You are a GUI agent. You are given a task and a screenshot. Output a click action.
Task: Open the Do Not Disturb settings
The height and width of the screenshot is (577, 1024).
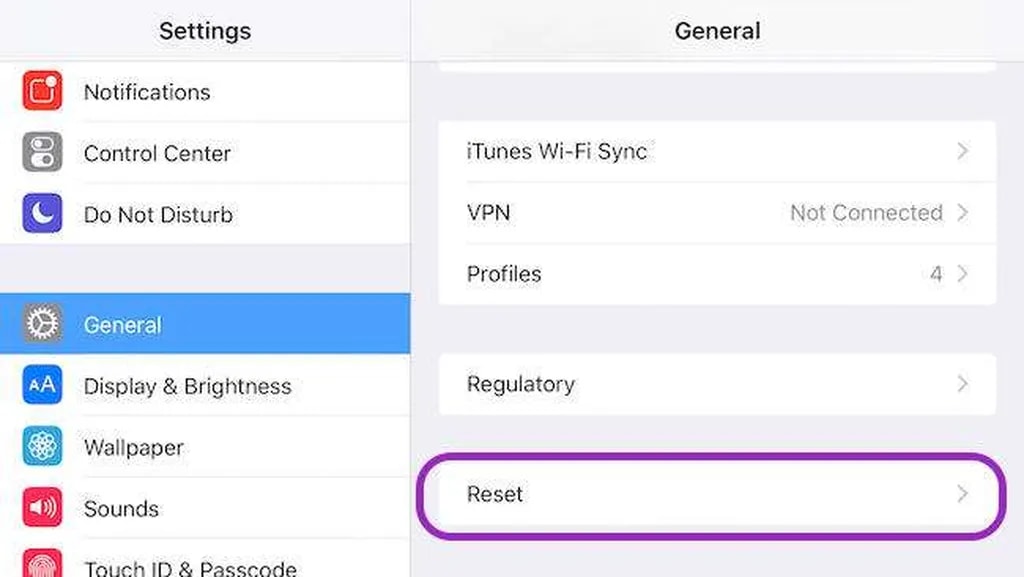(x=158, y=215)
